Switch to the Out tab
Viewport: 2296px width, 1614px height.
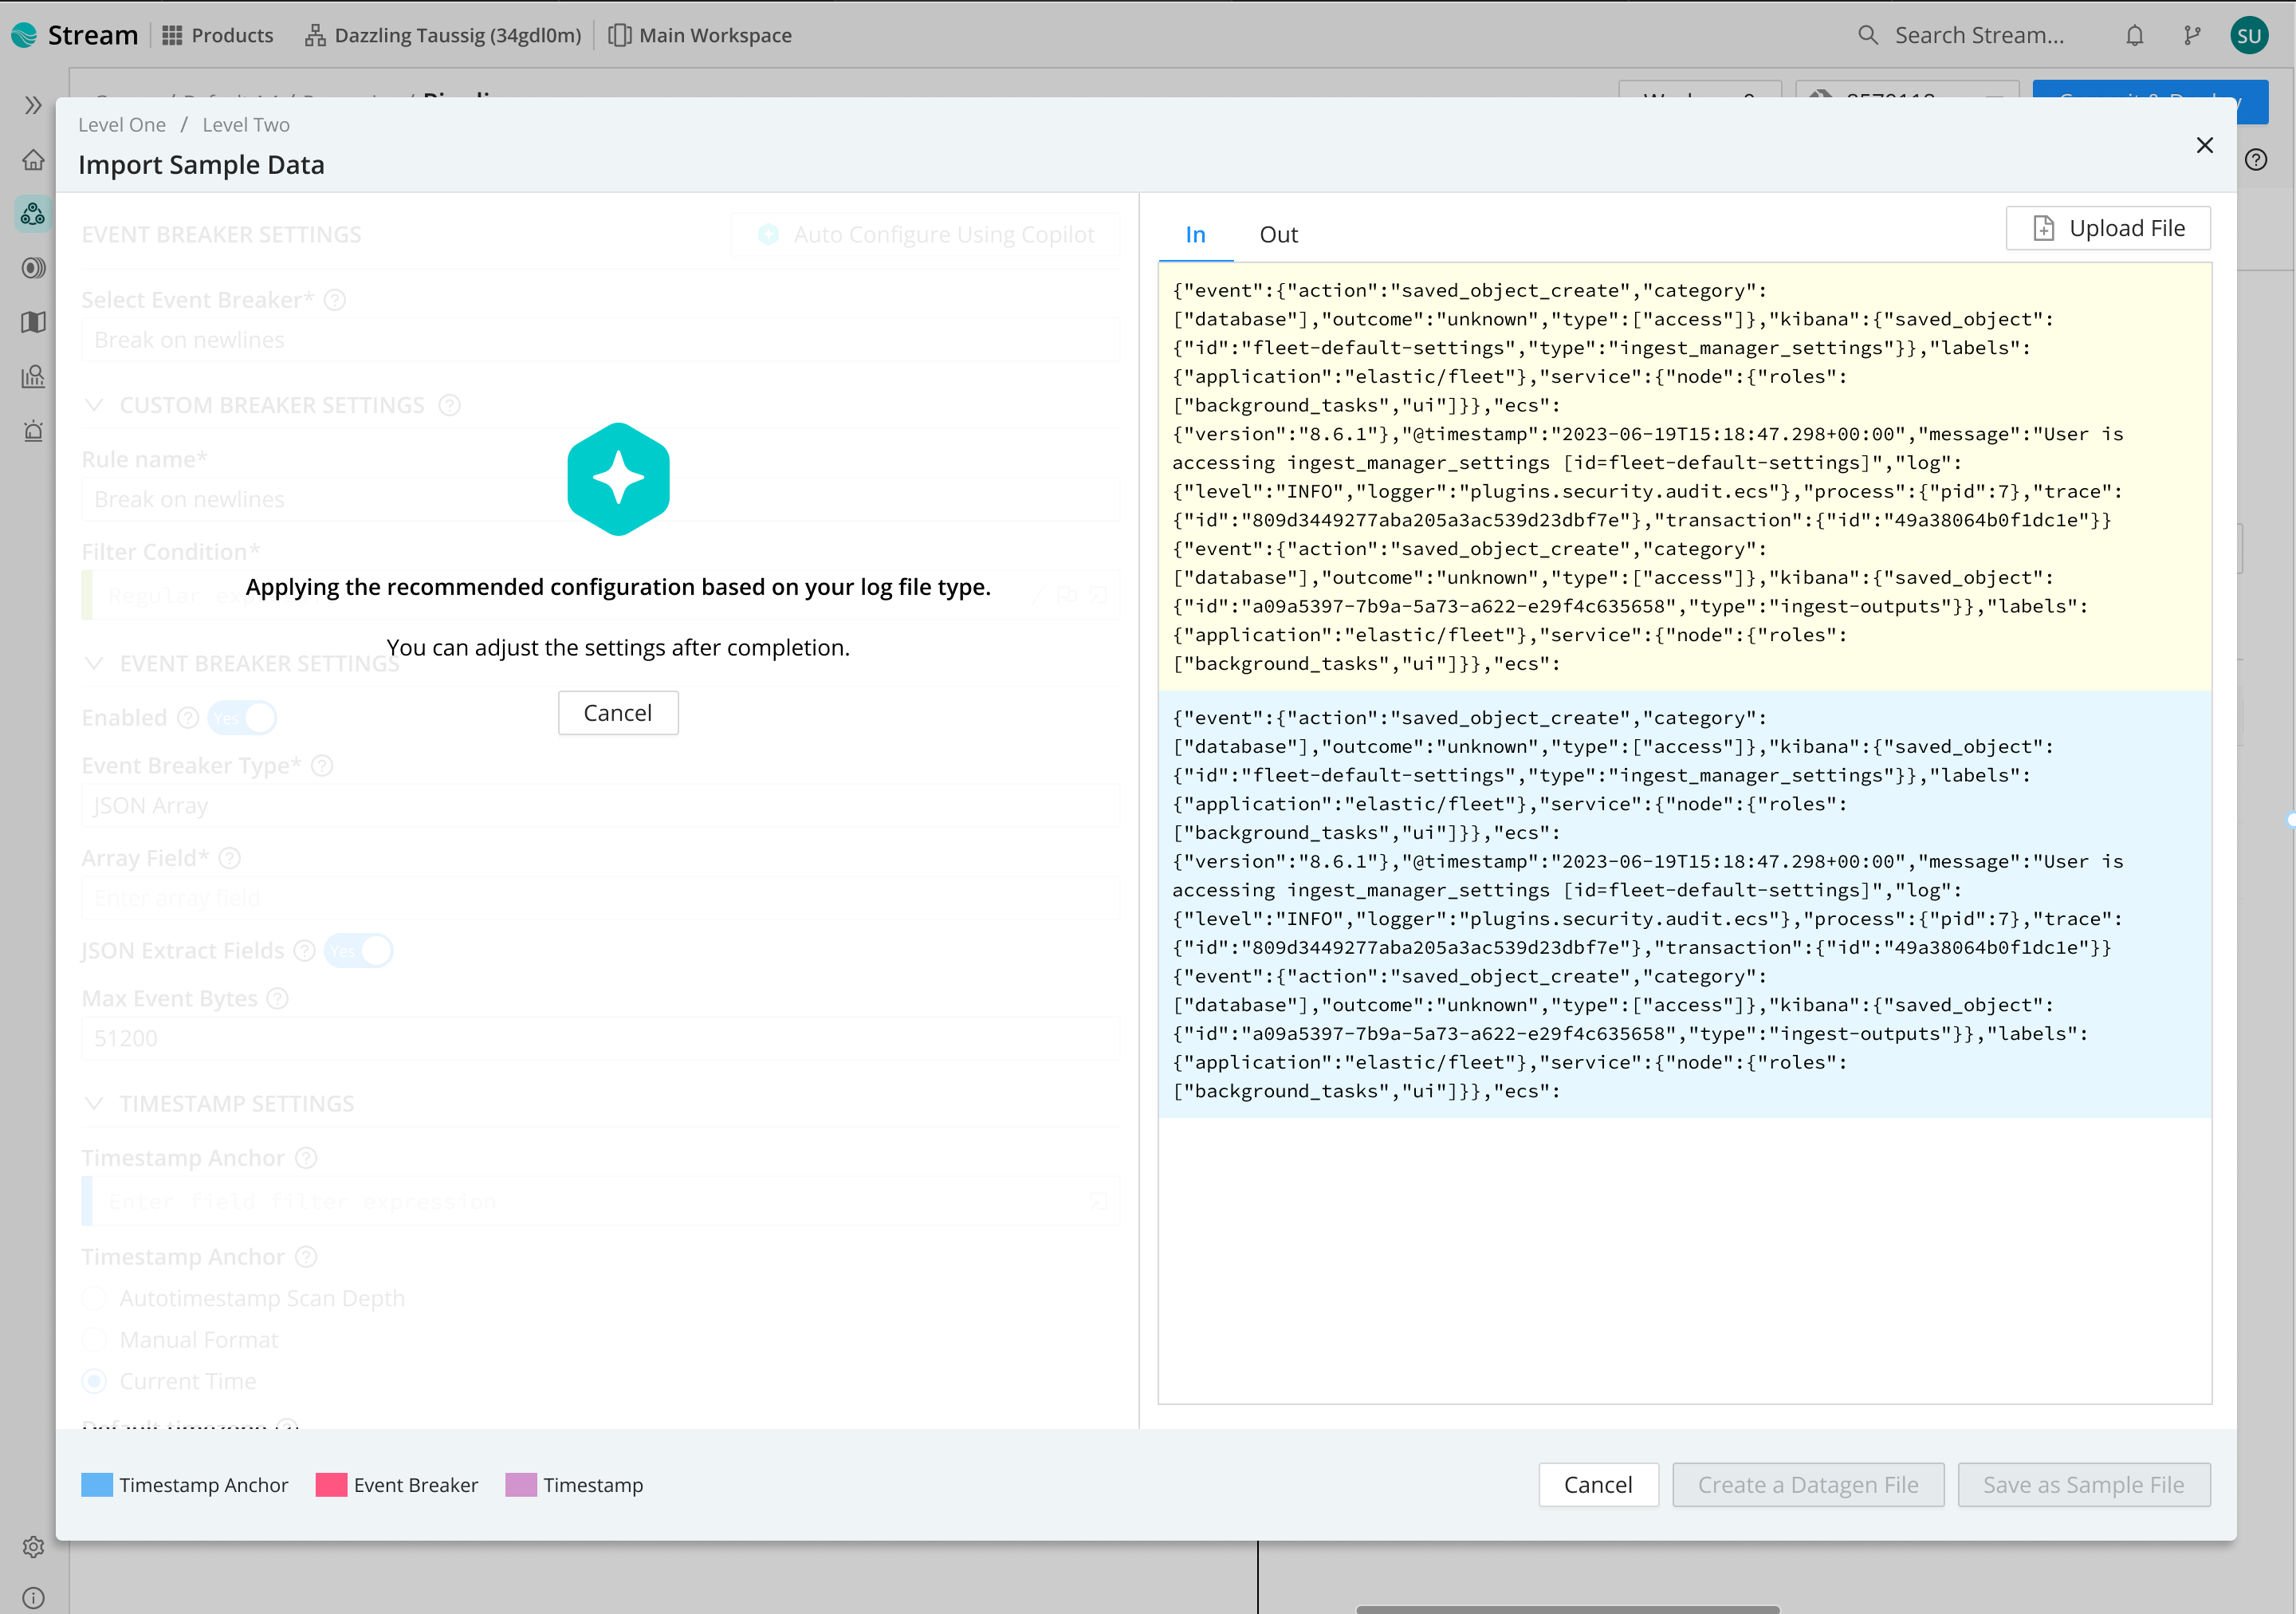click(x=1278, y=235)
